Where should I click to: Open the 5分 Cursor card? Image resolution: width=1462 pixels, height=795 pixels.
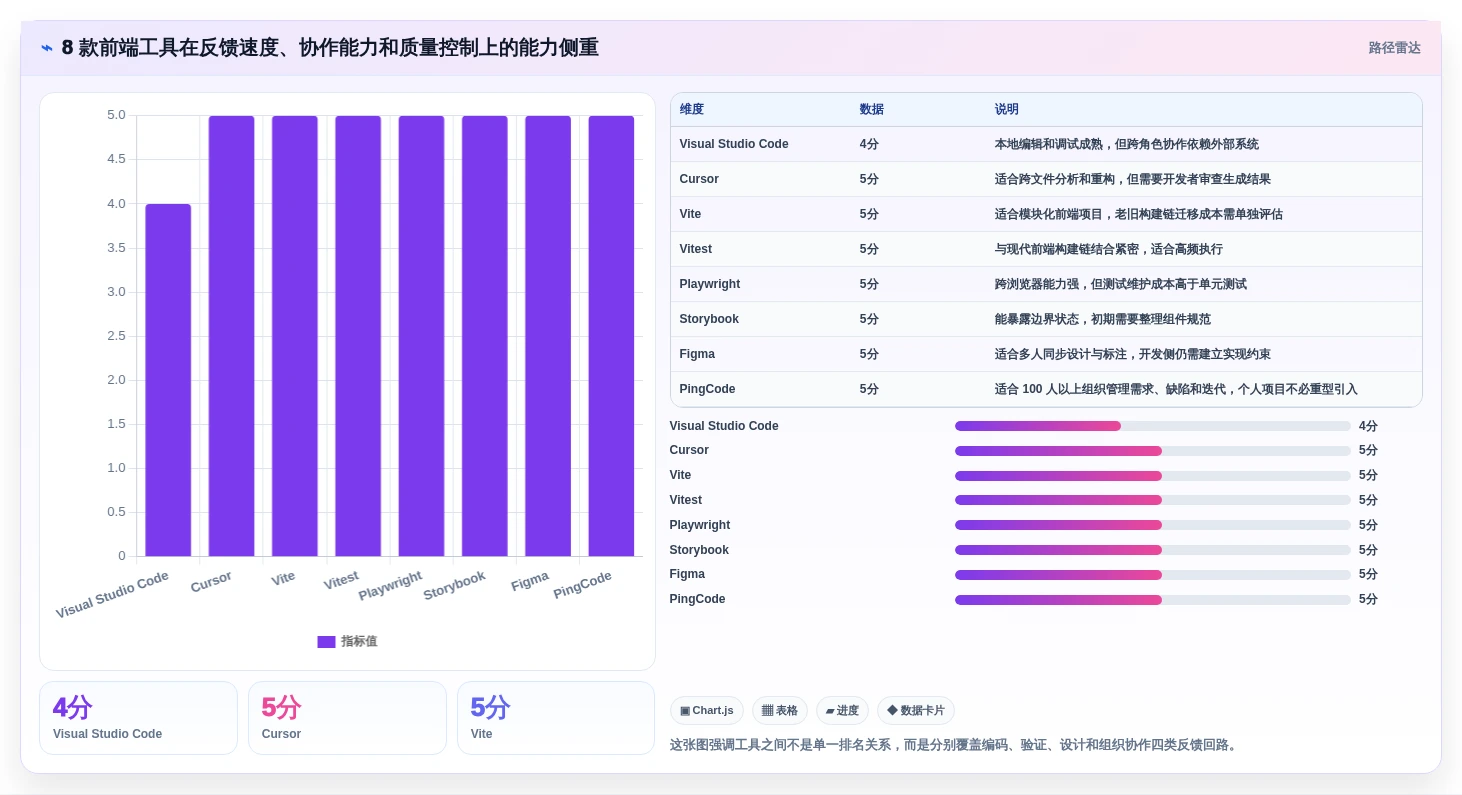coord(347,718)
